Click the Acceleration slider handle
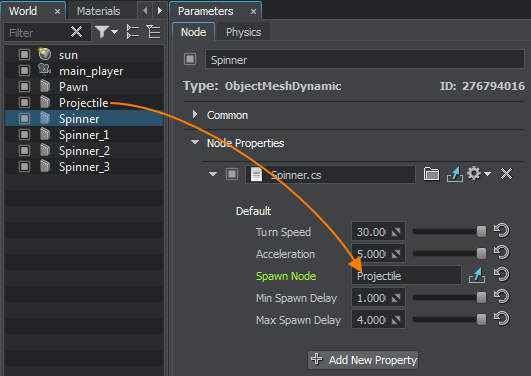531x376 pixels. [481, 253]
